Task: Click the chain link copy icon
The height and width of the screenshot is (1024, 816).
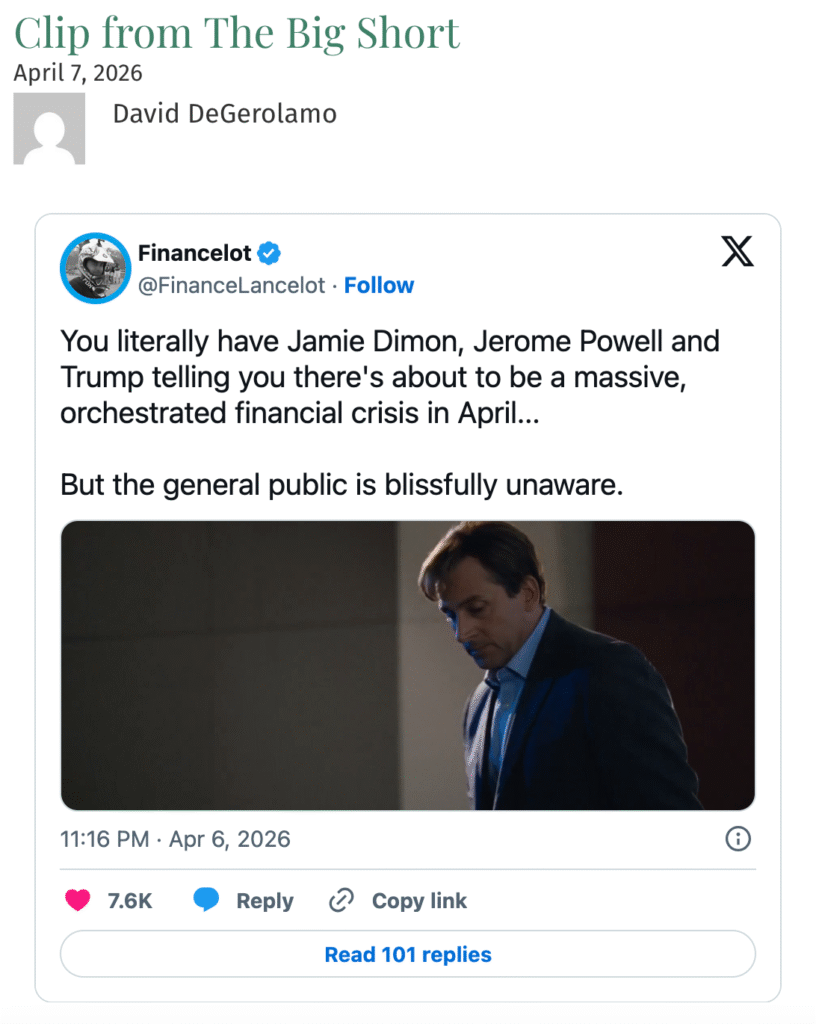Action: coord(342,900)
